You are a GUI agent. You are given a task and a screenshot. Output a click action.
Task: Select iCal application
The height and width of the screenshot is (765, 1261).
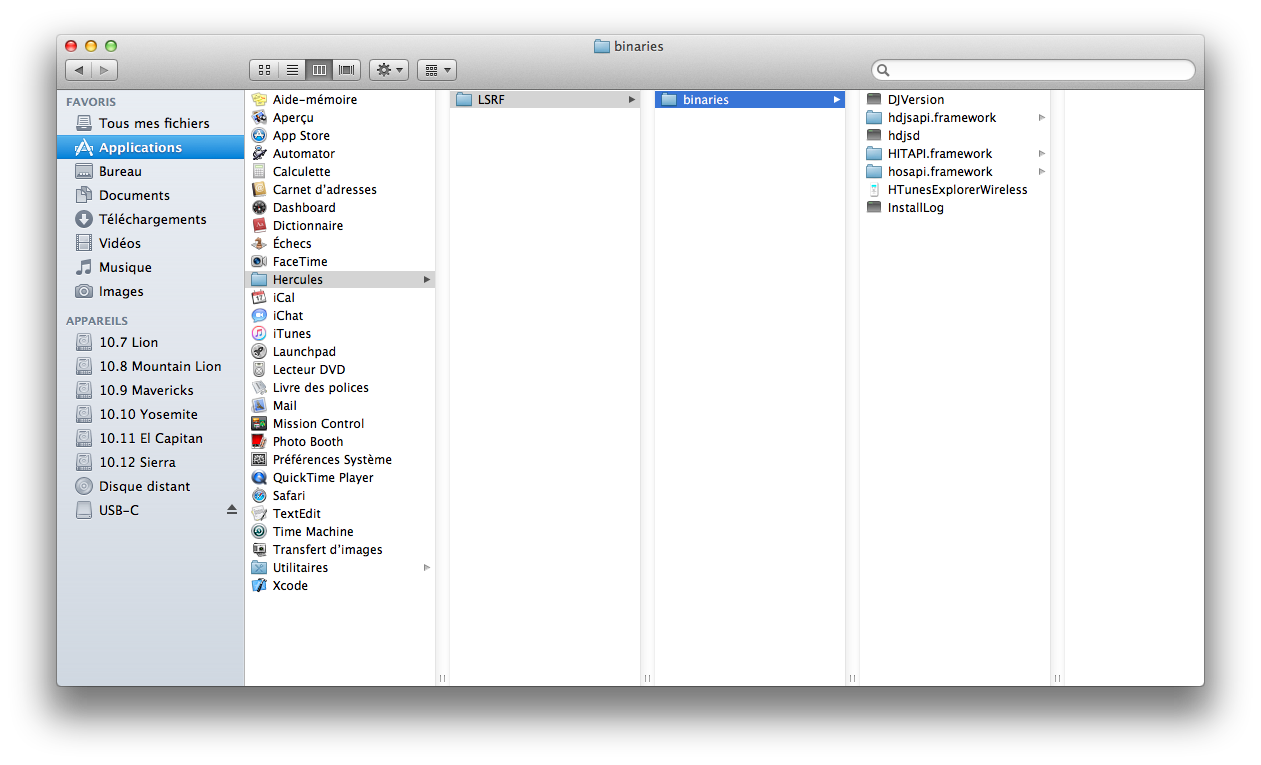341,297
